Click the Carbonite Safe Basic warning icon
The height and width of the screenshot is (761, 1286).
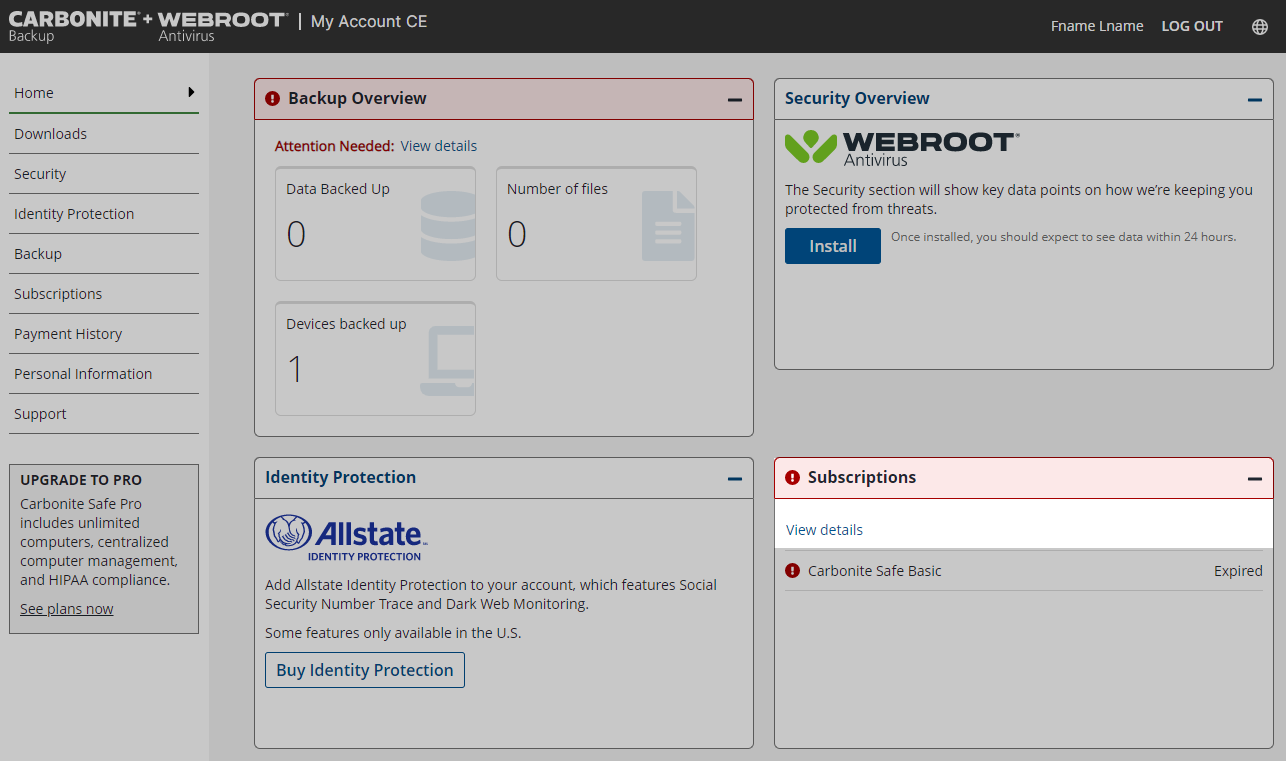(792, 571)
